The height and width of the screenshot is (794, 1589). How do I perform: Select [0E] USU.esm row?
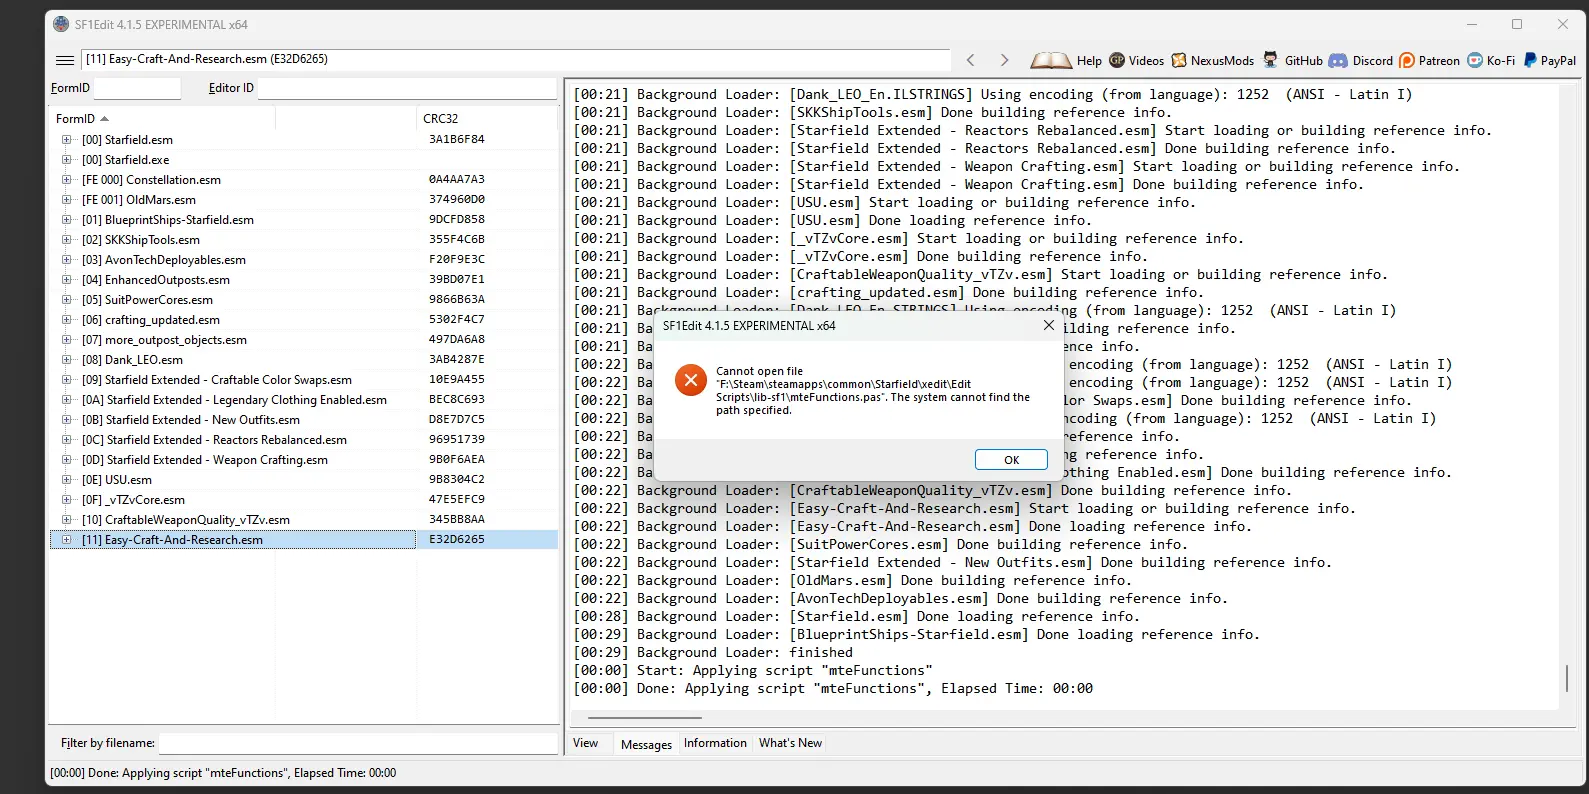[304, 480]
